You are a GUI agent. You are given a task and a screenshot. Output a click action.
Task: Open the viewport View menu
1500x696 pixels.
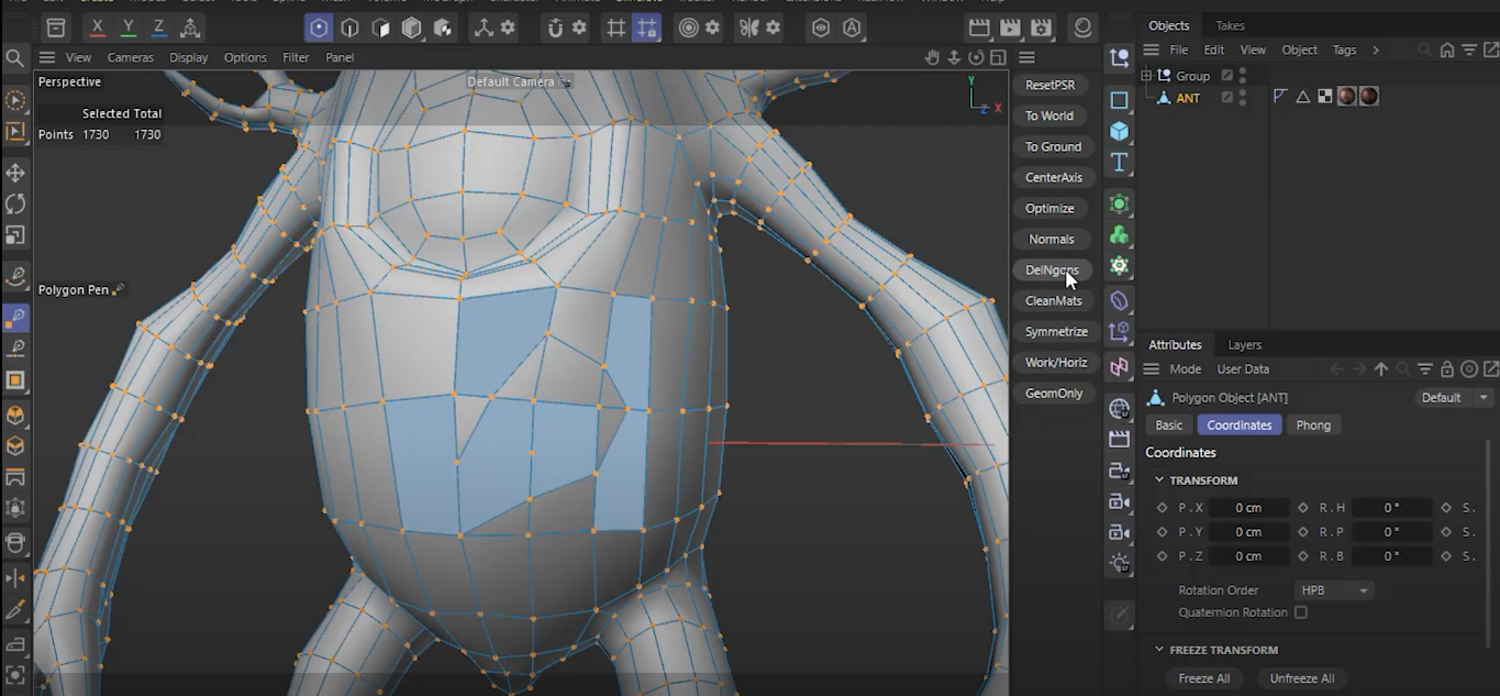click(78, 58)
